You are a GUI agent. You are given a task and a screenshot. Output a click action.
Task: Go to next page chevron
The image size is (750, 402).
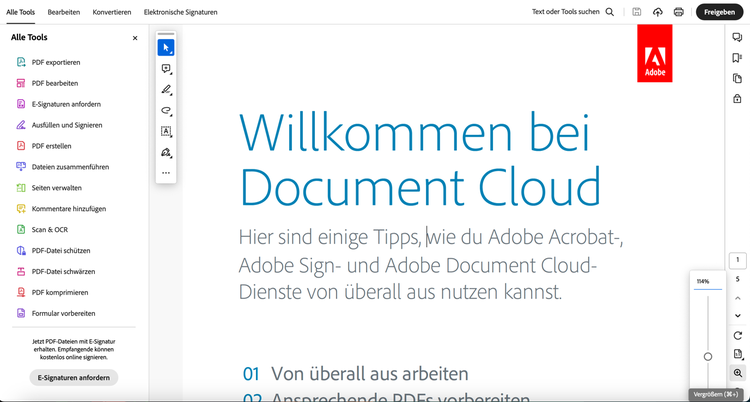[737, 315]
